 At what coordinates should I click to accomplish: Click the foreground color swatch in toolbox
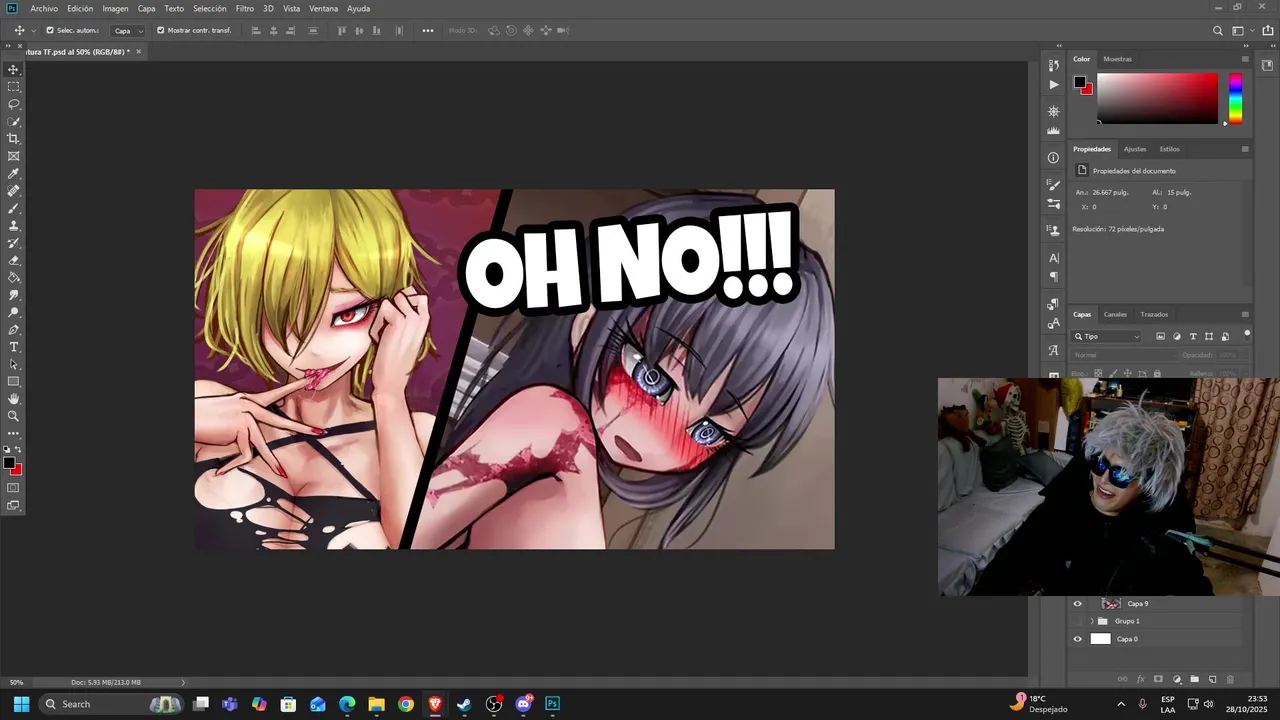tap(10, 464)
